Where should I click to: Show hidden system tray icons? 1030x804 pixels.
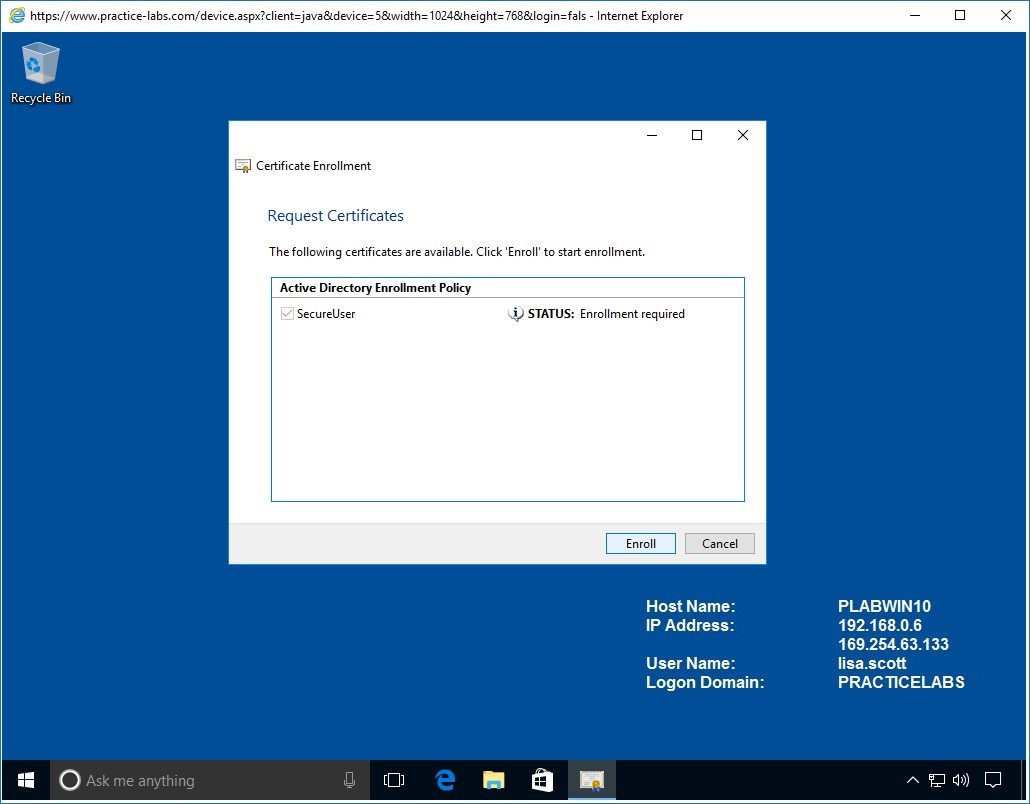pyautogui.click(x=912, y=780)
